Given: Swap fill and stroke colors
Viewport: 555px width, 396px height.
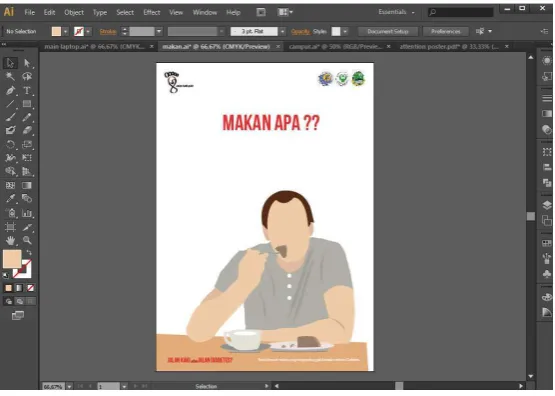Looking at the screenshot, I should (29, 253).
